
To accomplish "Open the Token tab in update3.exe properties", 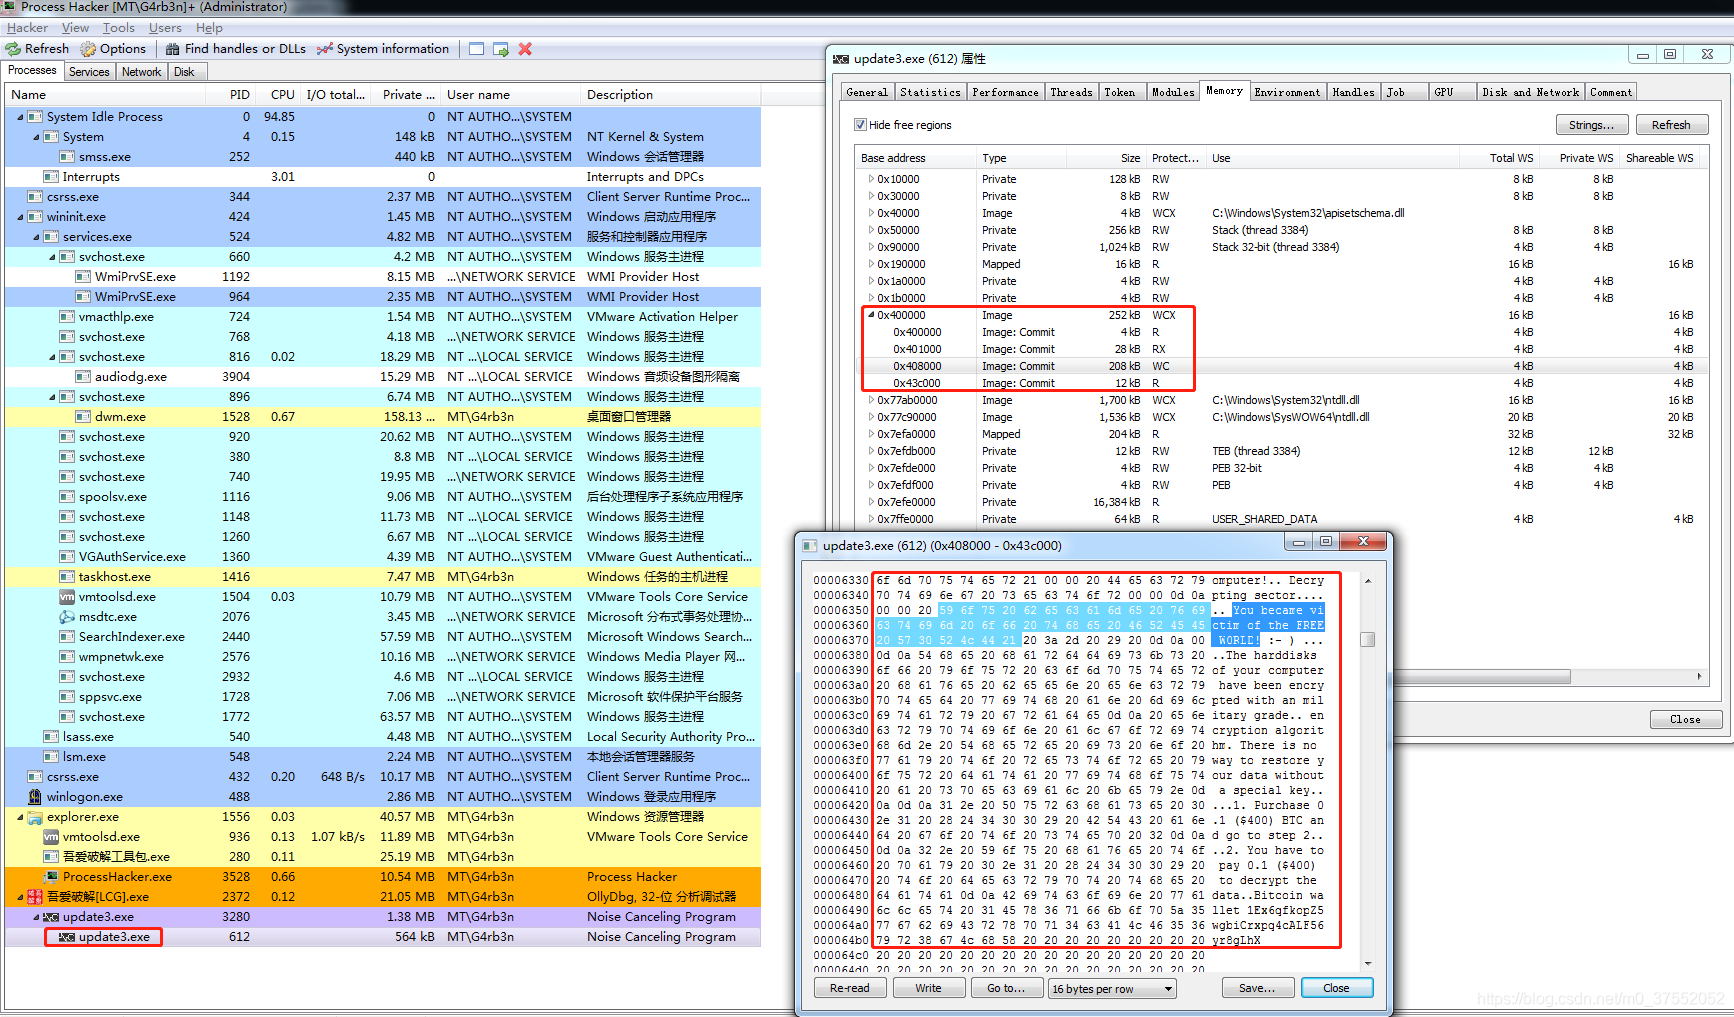I will [x=1119, y=92].
